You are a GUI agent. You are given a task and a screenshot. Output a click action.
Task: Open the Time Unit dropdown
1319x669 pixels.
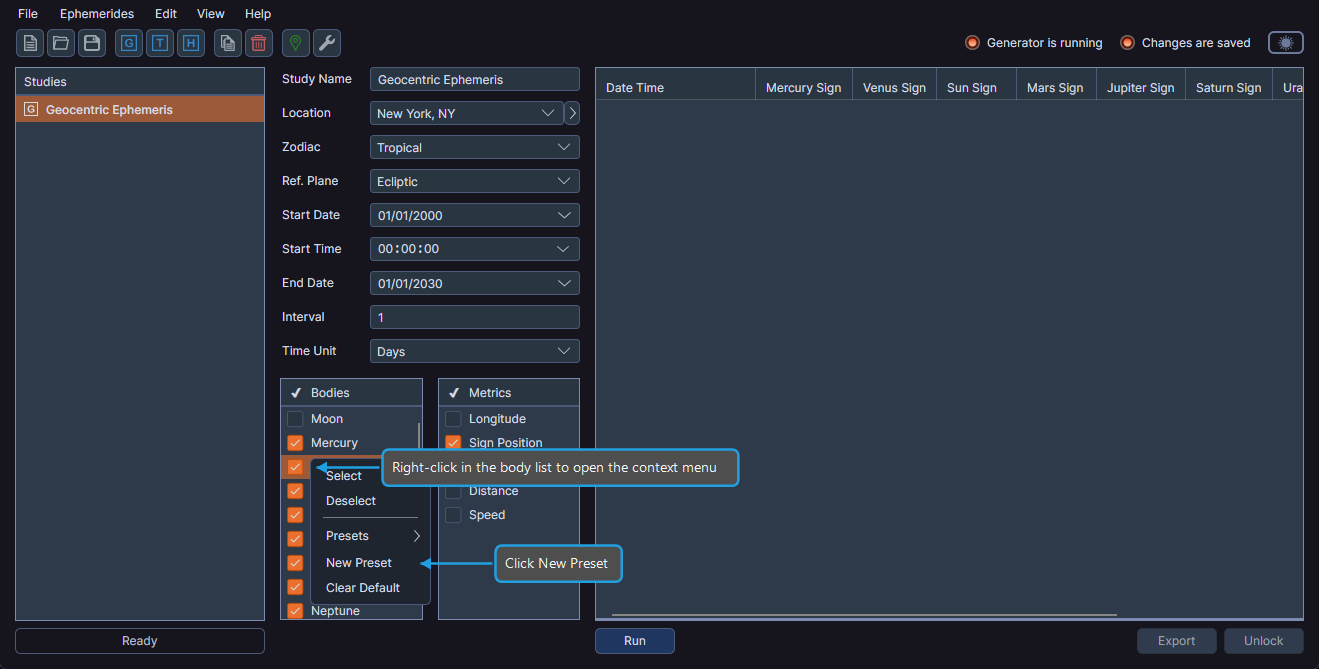coord(474,351)
